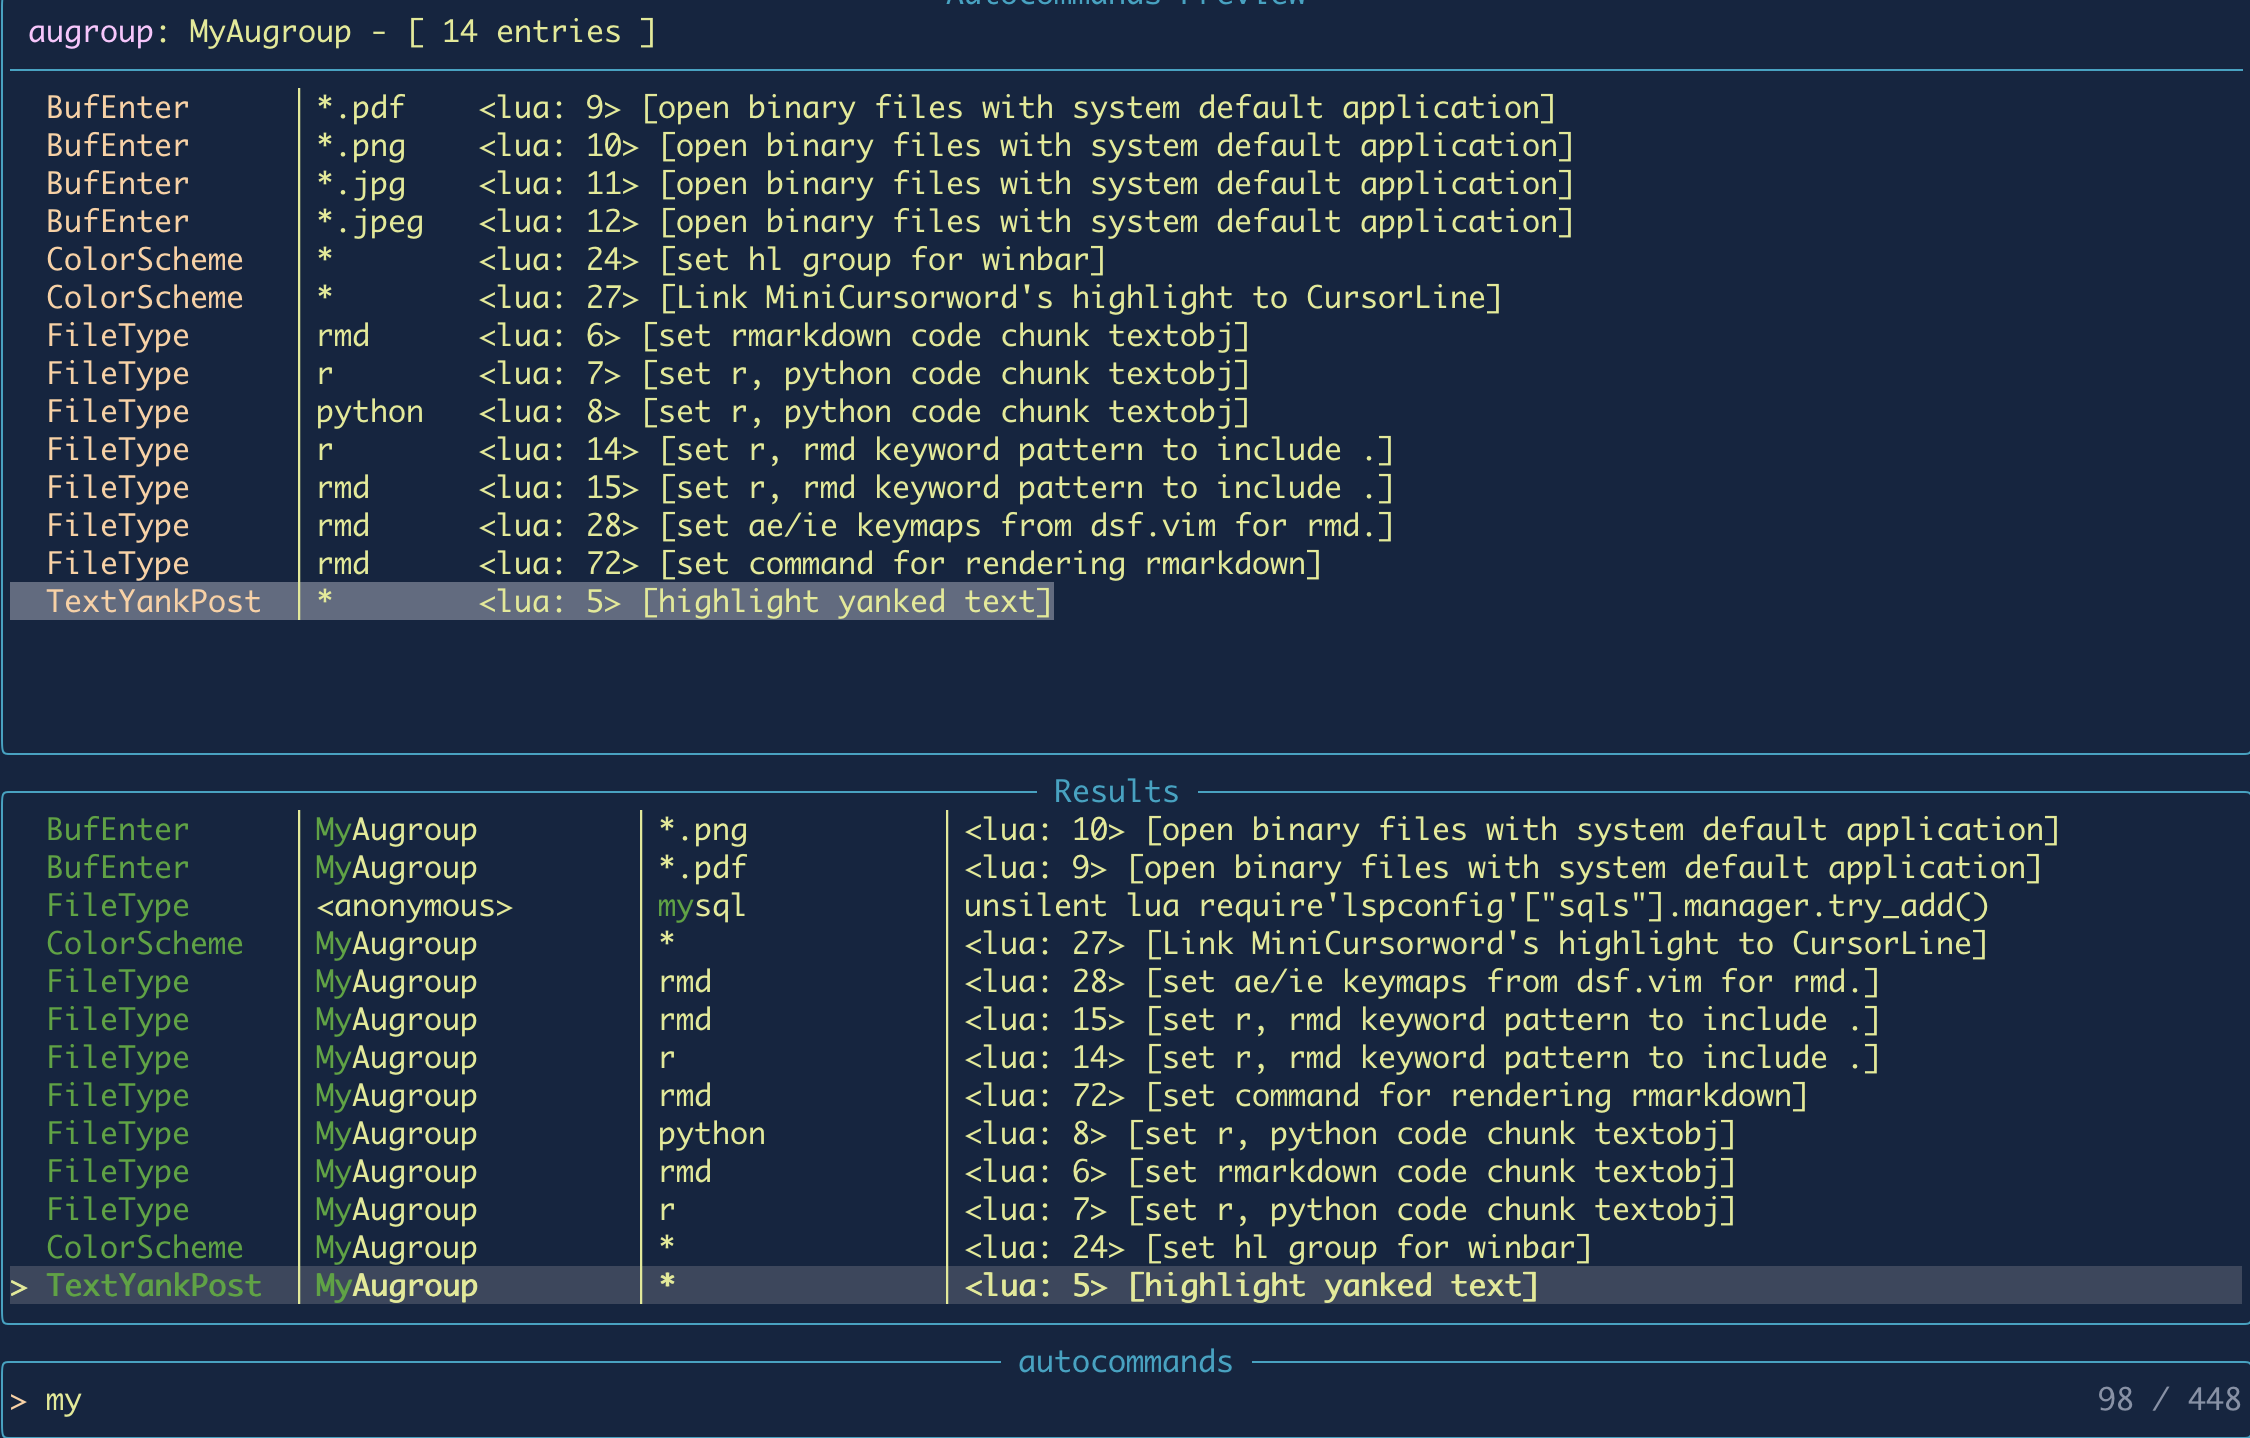Viewport: 2250px width, 1438px height.
Task: Select the FileType python code chunk entry
Action: coord(400,410)
